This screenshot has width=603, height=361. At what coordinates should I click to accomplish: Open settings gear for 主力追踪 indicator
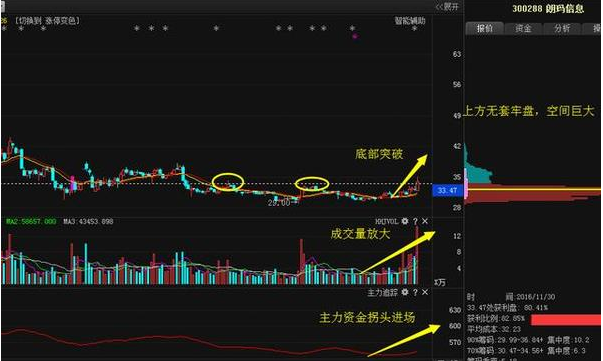(405, 292)
